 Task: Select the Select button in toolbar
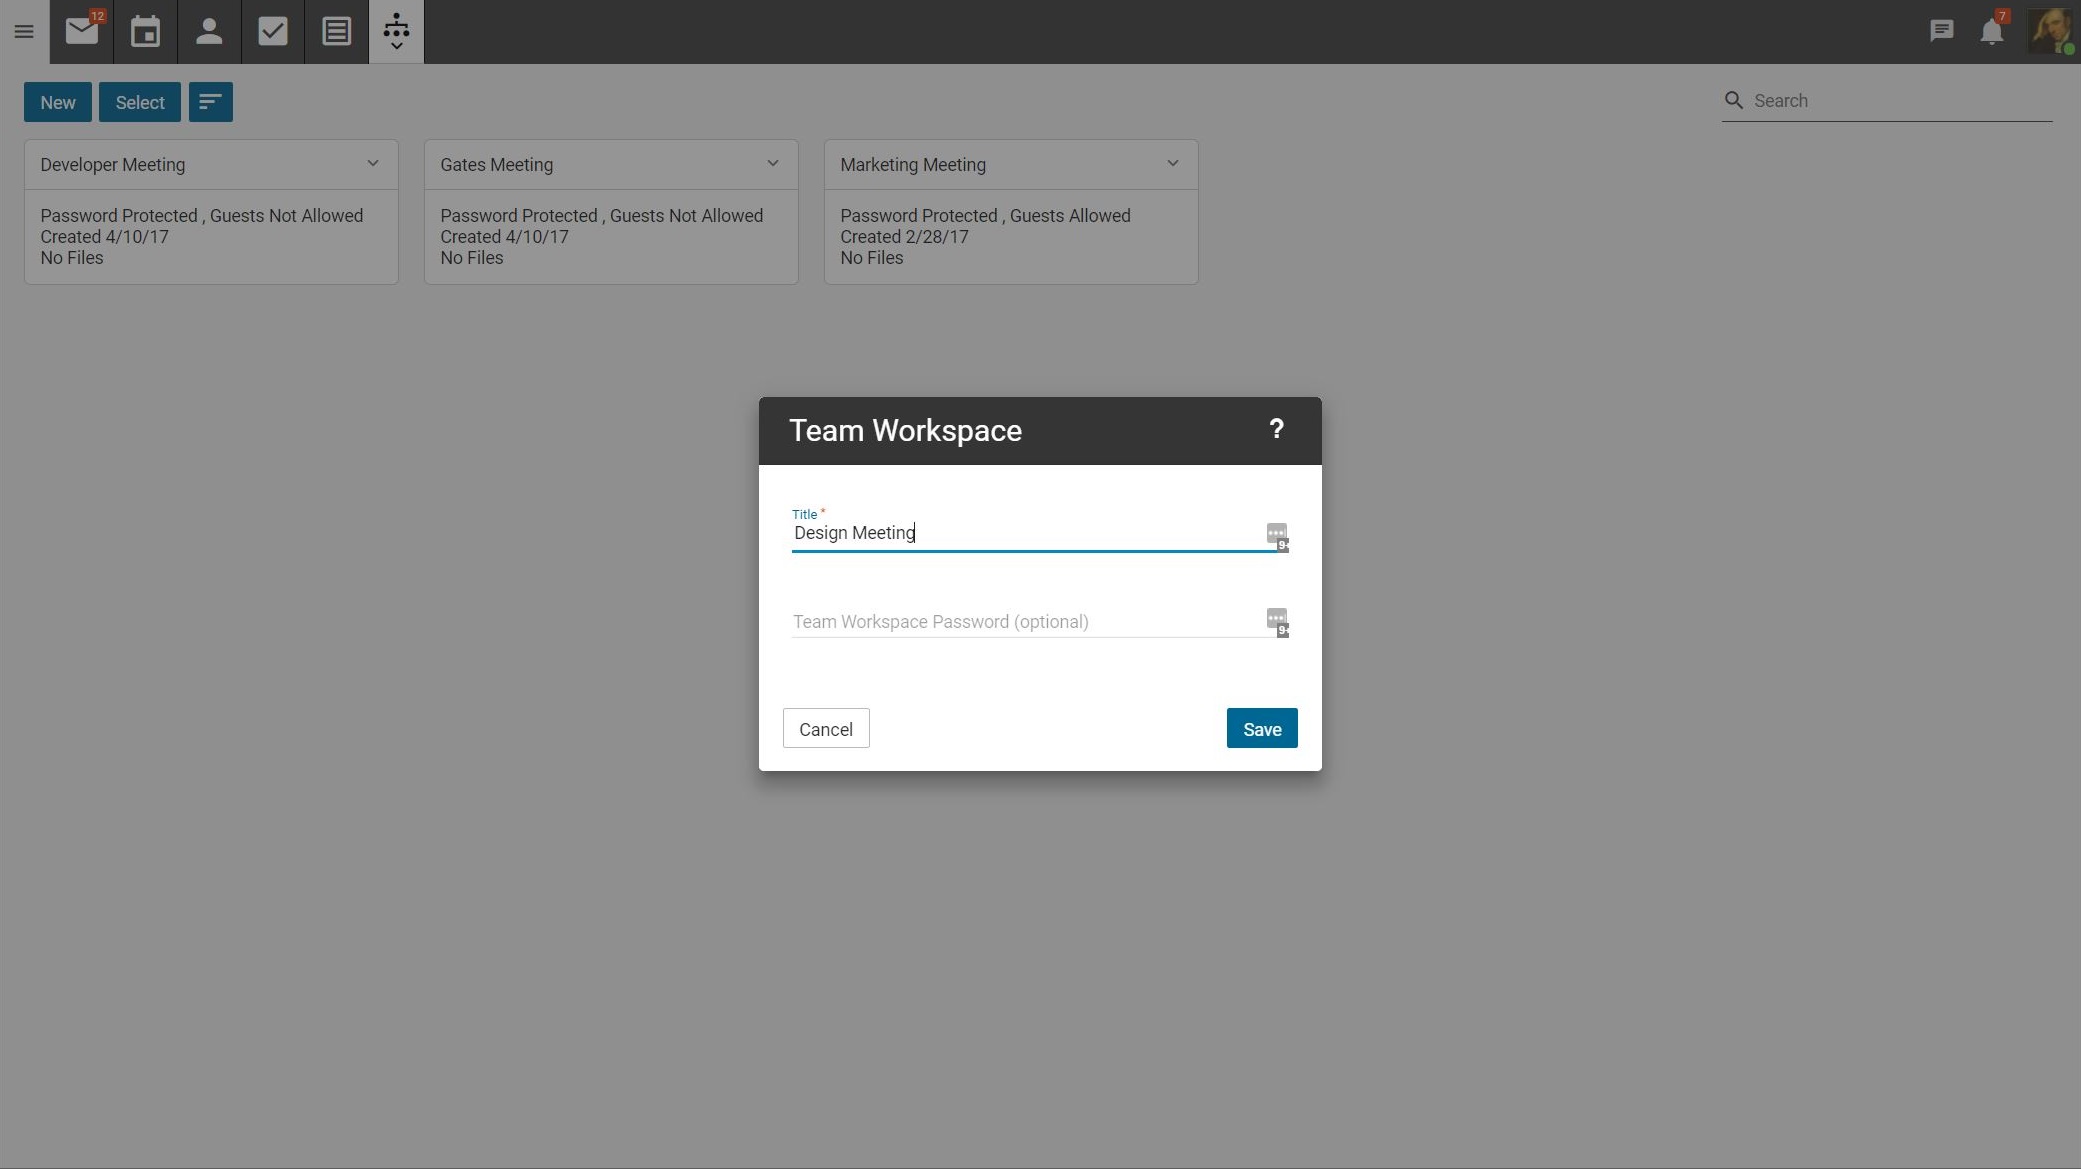click(x=140, y=101)
